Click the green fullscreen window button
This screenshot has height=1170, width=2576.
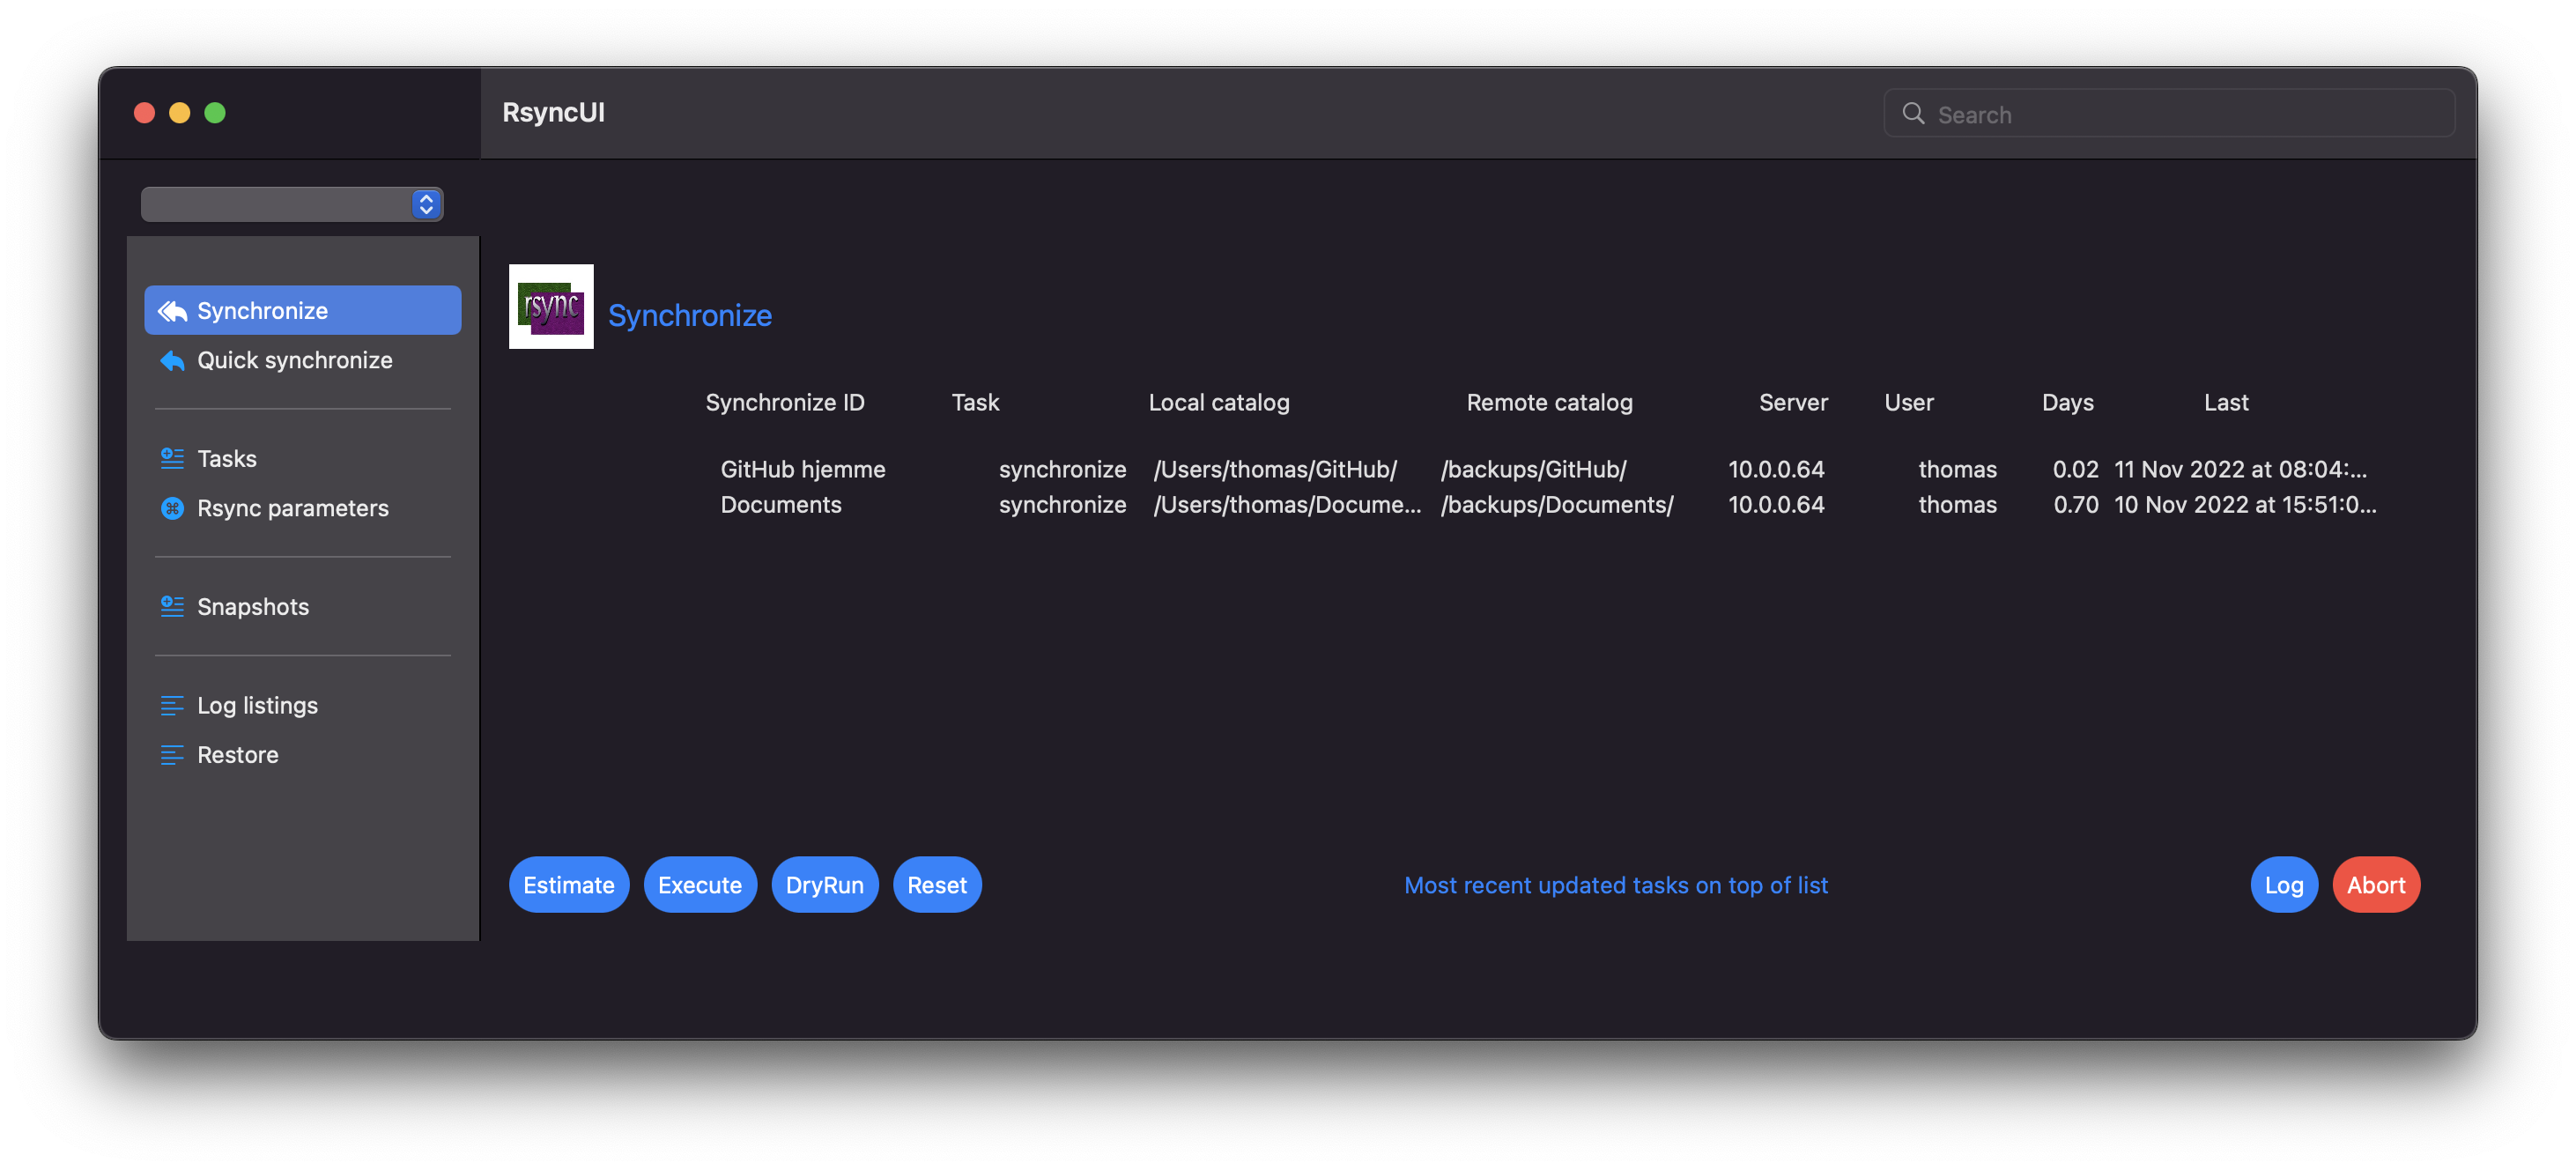[x=215, y=113]
